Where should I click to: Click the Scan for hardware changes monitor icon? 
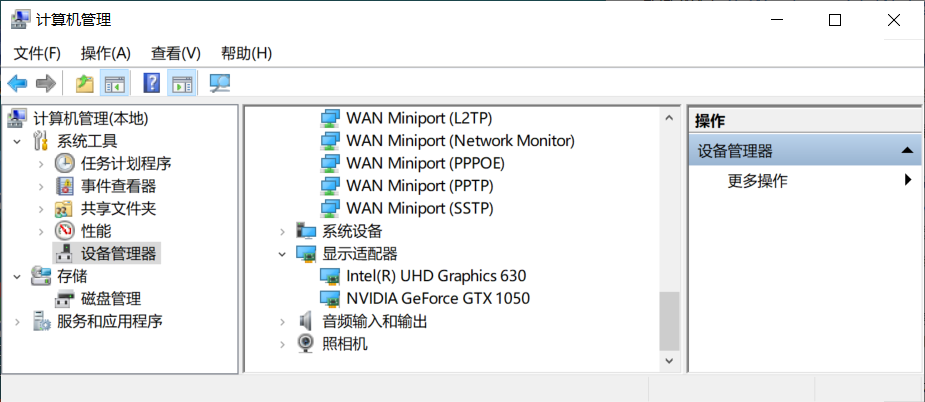click(x=220, y=83)
